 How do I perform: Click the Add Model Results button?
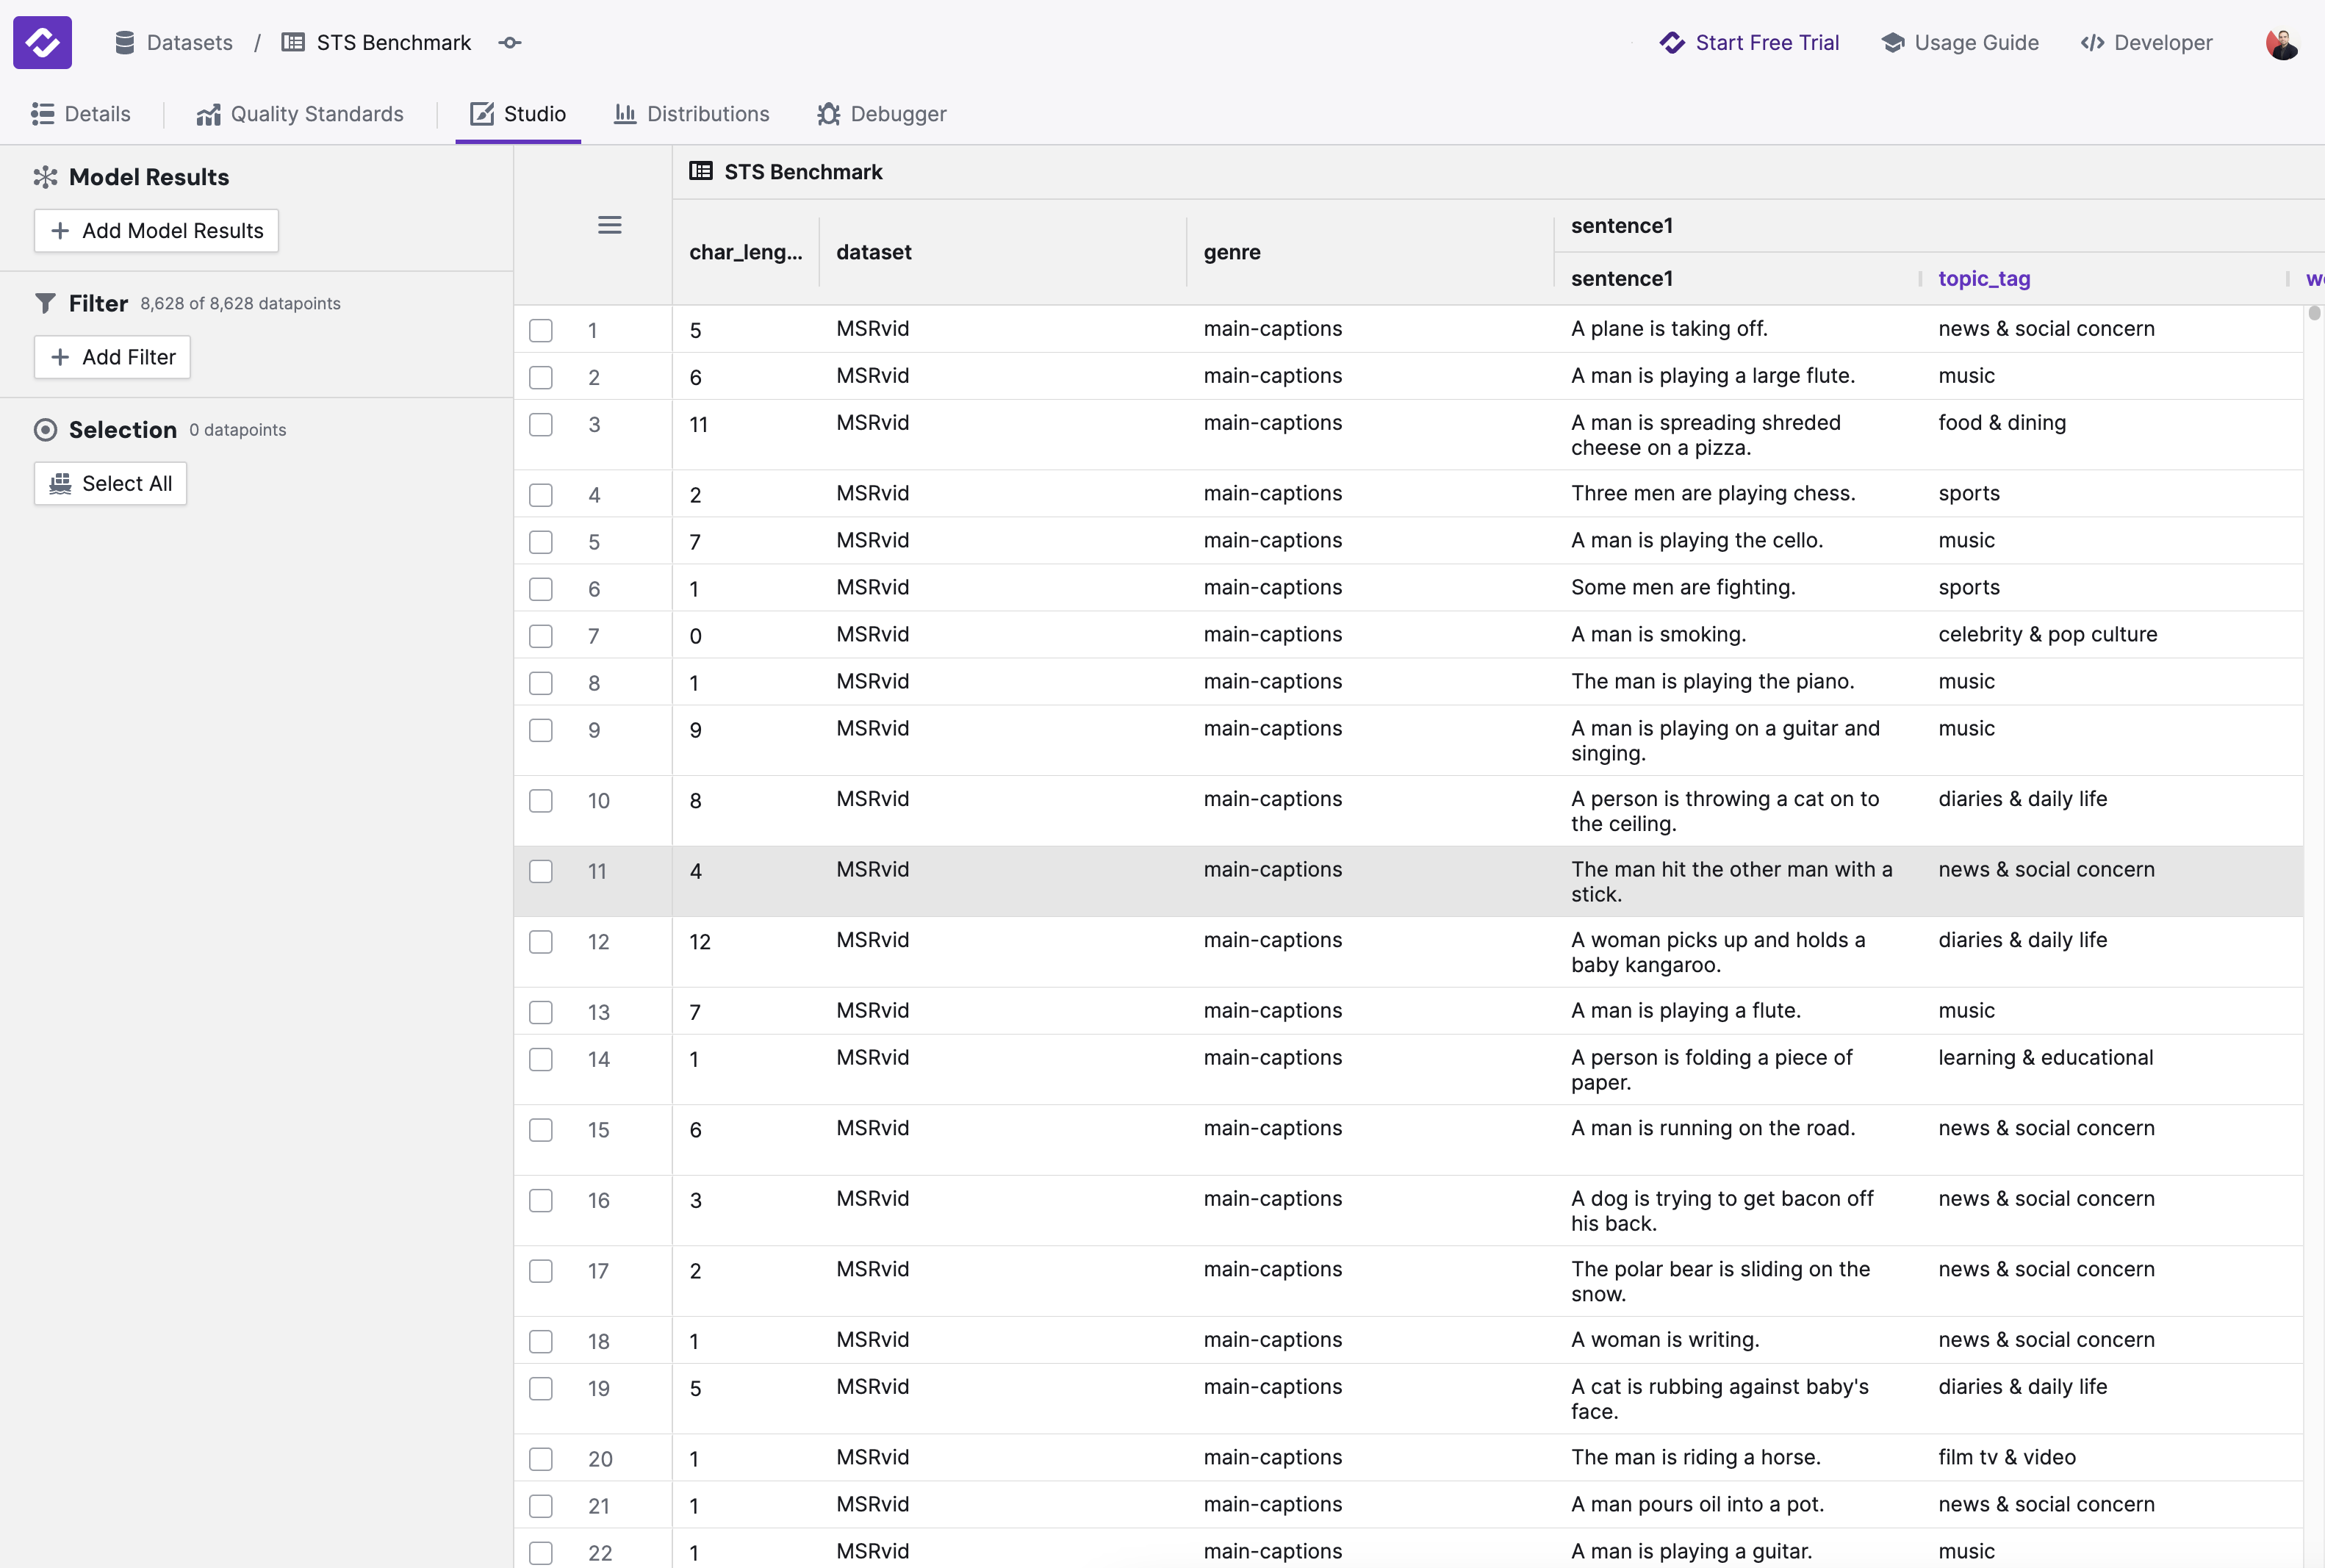(x=156, y=230)
